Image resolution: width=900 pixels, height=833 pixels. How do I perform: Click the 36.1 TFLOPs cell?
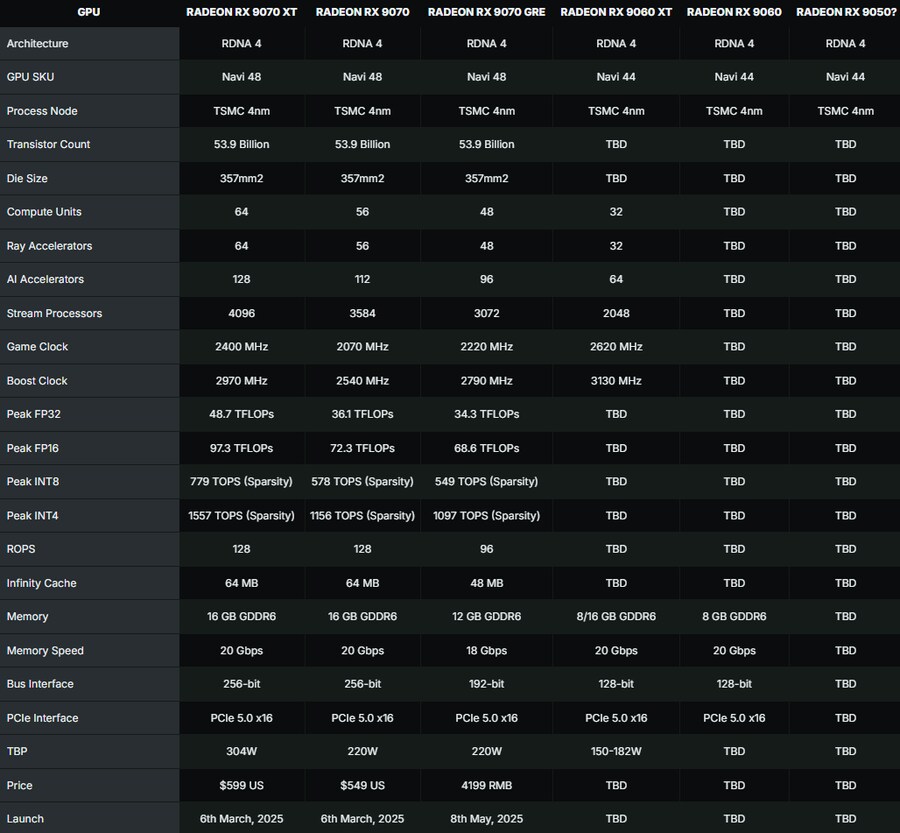coord(362,414)
